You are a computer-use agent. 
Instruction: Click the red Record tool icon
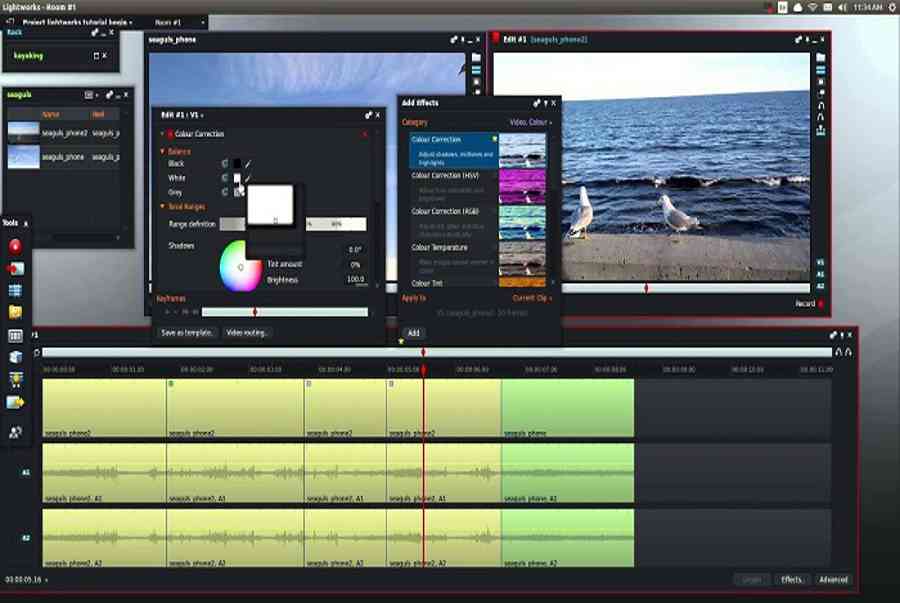click(x=16, y=245)
